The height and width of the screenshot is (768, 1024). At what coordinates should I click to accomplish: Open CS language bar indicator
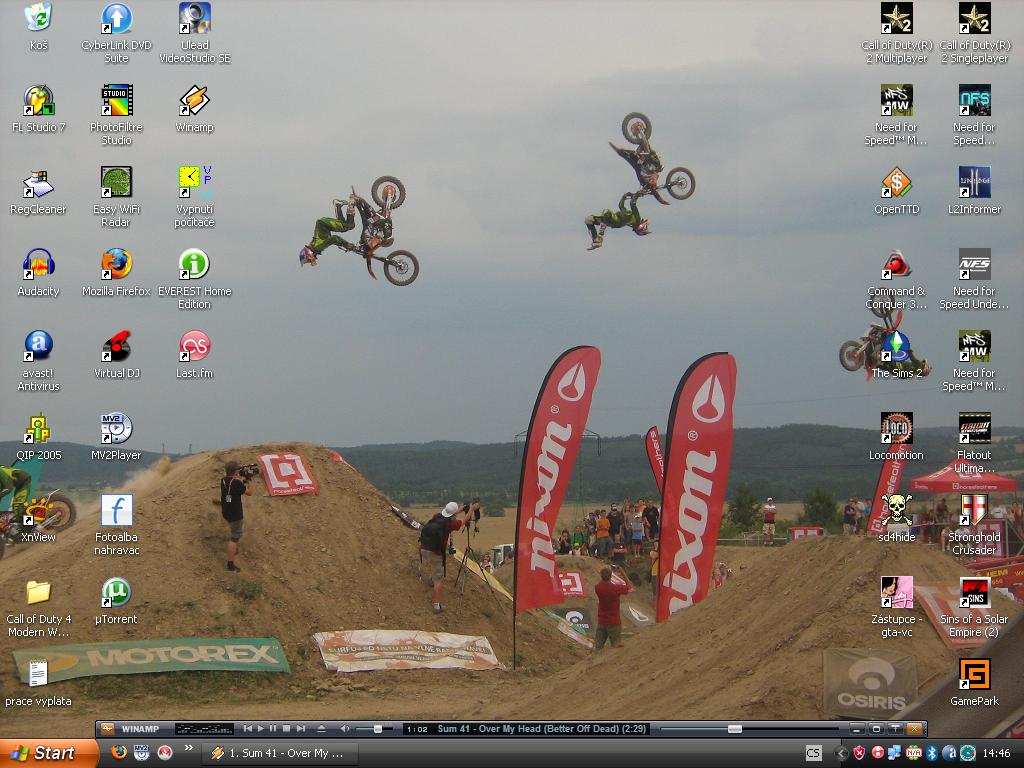click(x=813, y=753)
